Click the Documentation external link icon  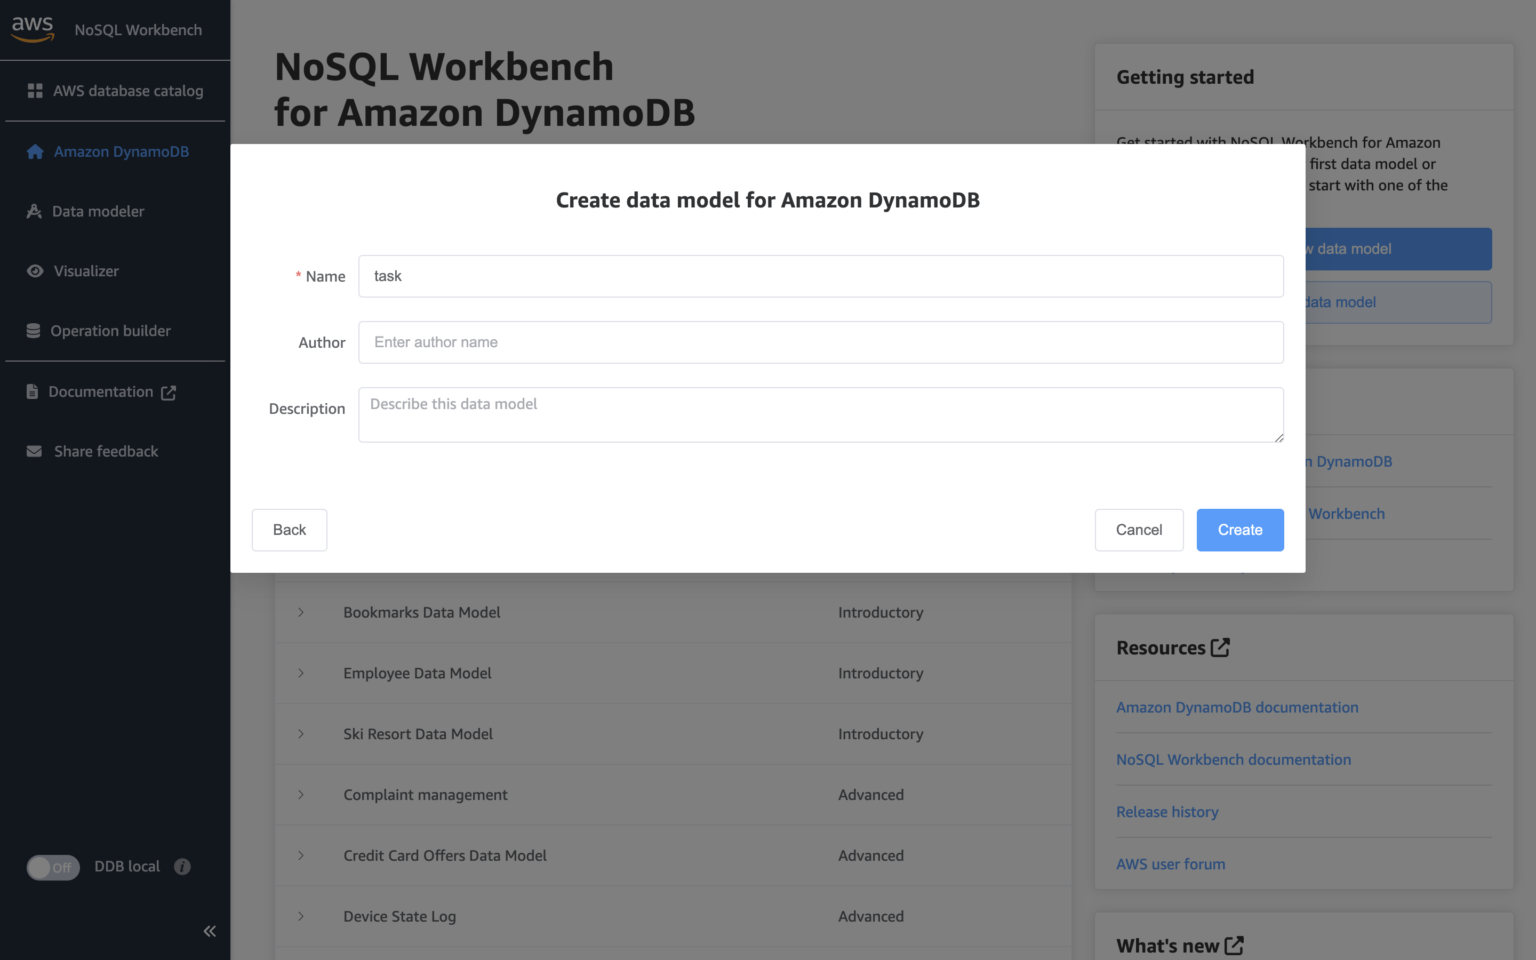pos(168,392)
